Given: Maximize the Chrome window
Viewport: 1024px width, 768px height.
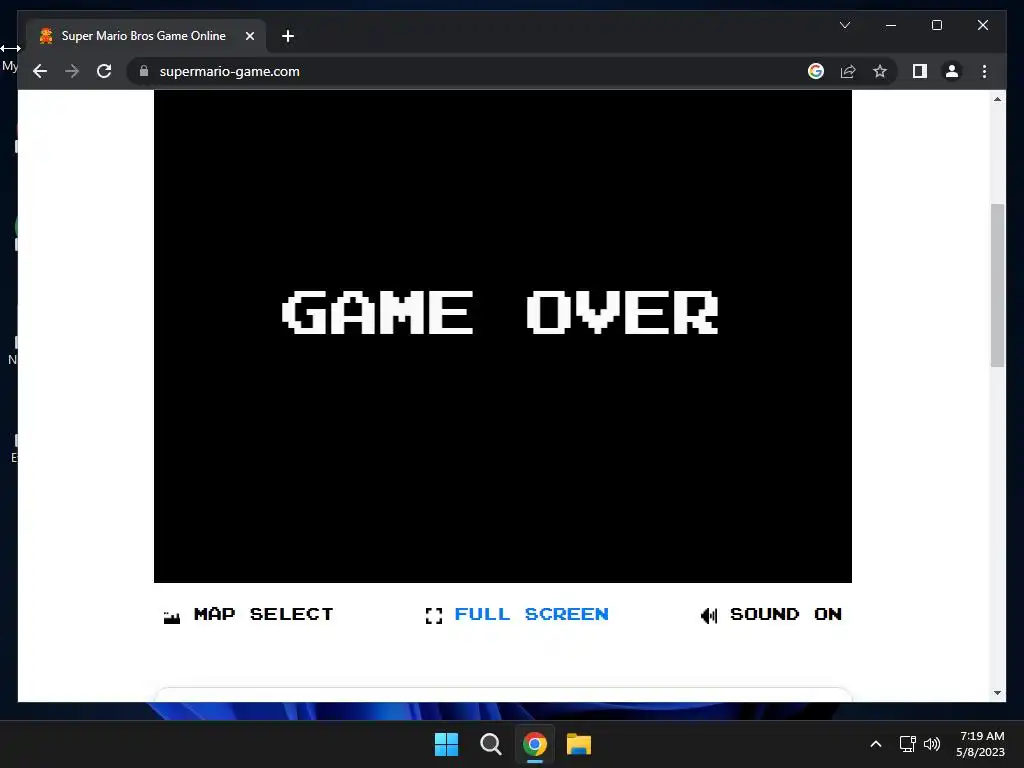Looking at the screenshot, I should (936, 25).
